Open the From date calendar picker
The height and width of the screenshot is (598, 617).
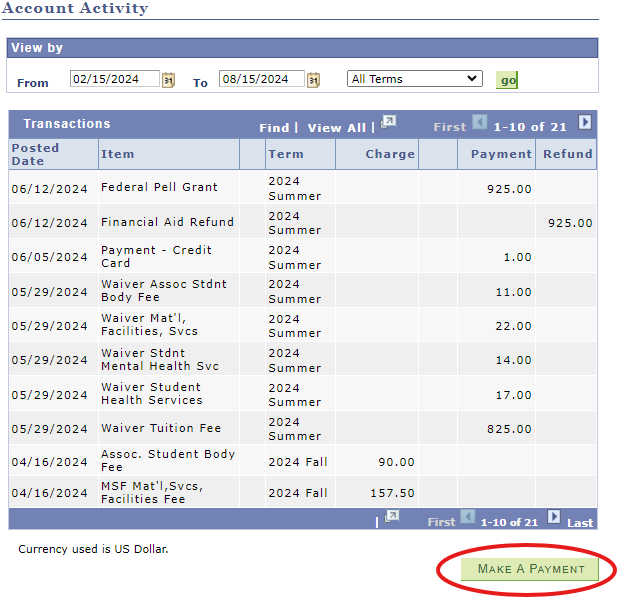[168, 80]
